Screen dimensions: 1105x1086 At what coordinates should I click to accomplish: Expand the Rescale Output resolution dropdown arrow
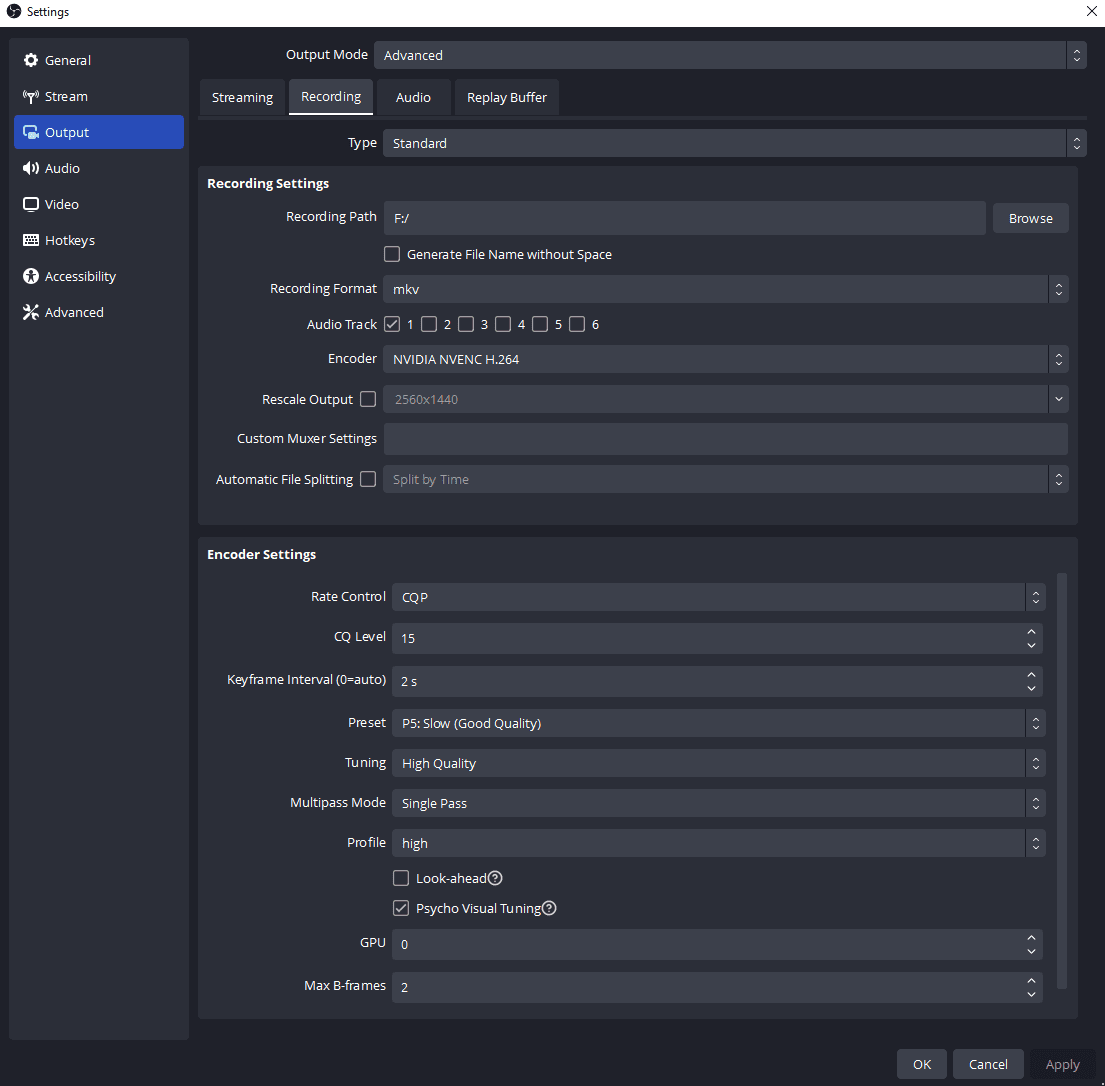click(1058, 399)
